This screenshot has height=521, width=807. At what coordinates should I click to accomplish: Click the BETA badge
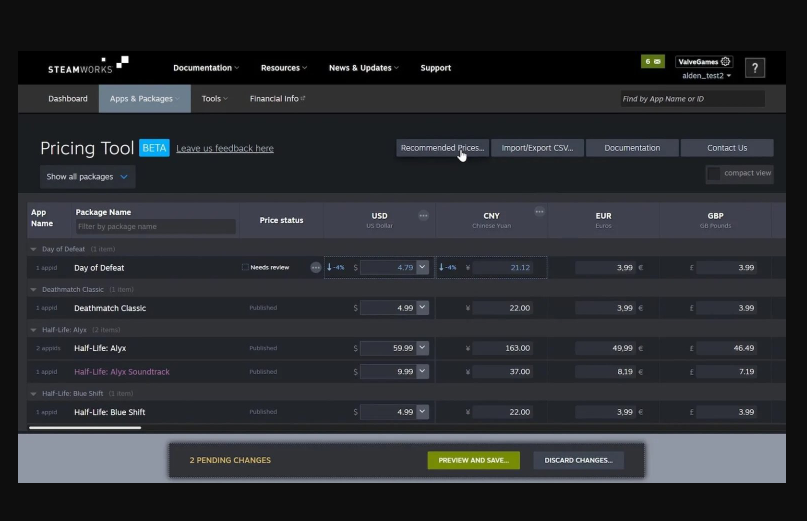154,148
